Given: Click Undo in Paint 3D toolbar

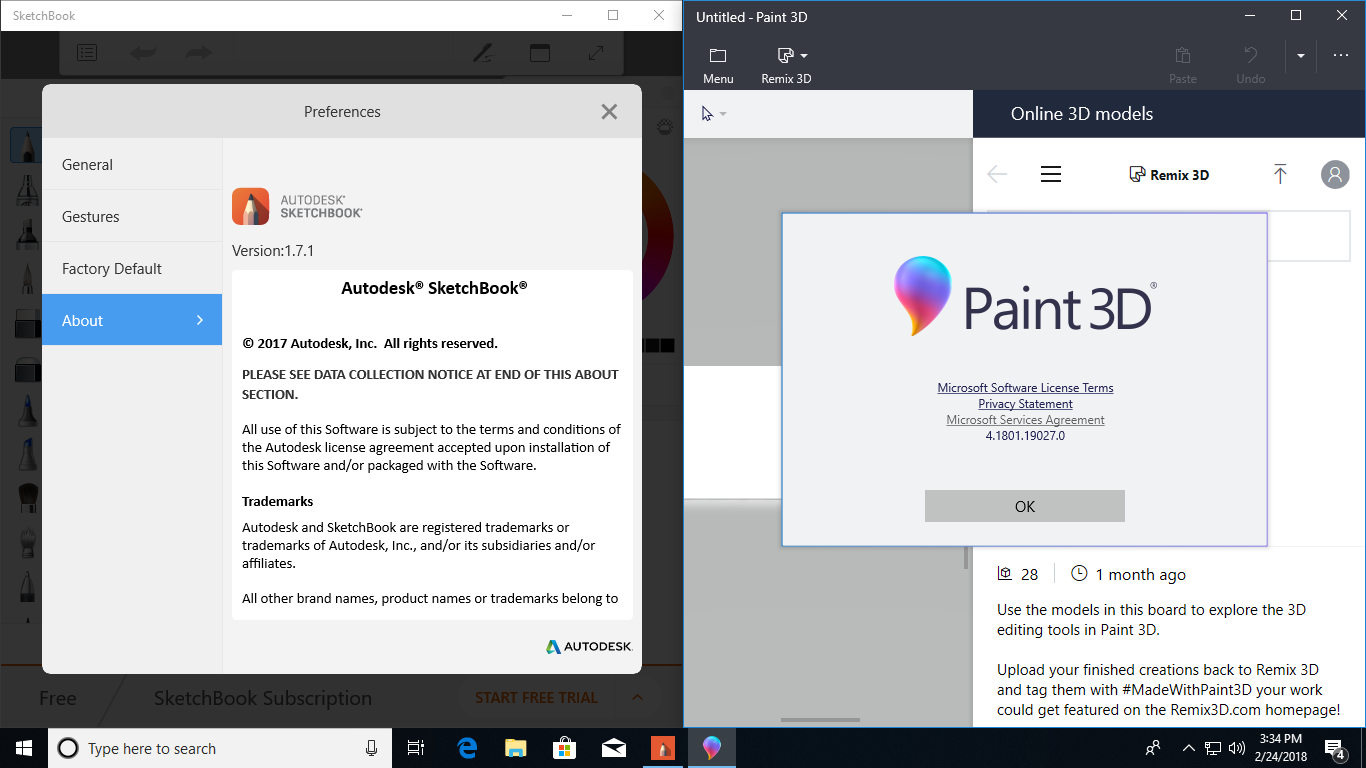Looking at the screenshot, I should click(1251, 66).
